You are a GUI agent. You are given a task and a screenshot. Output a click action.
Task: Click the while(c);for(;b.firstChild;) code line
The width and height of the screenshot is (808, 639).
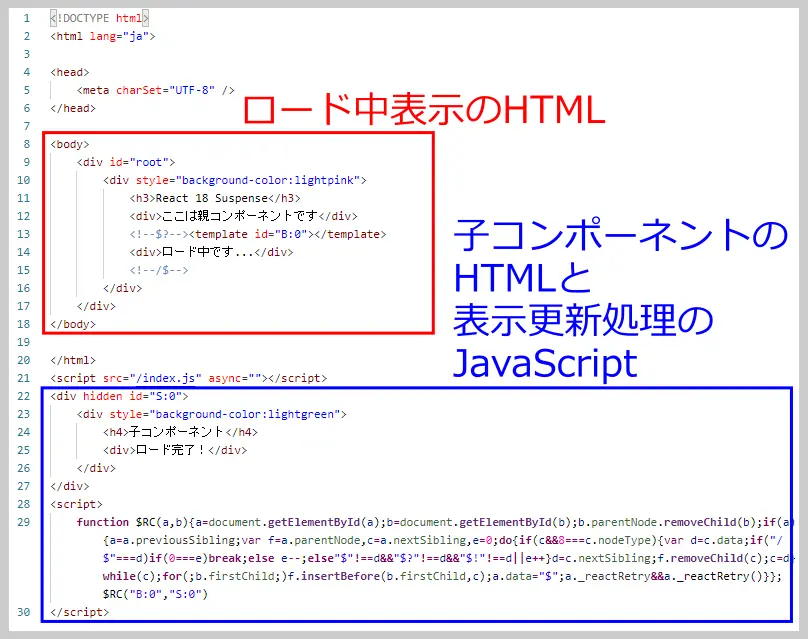click(442, 576)
